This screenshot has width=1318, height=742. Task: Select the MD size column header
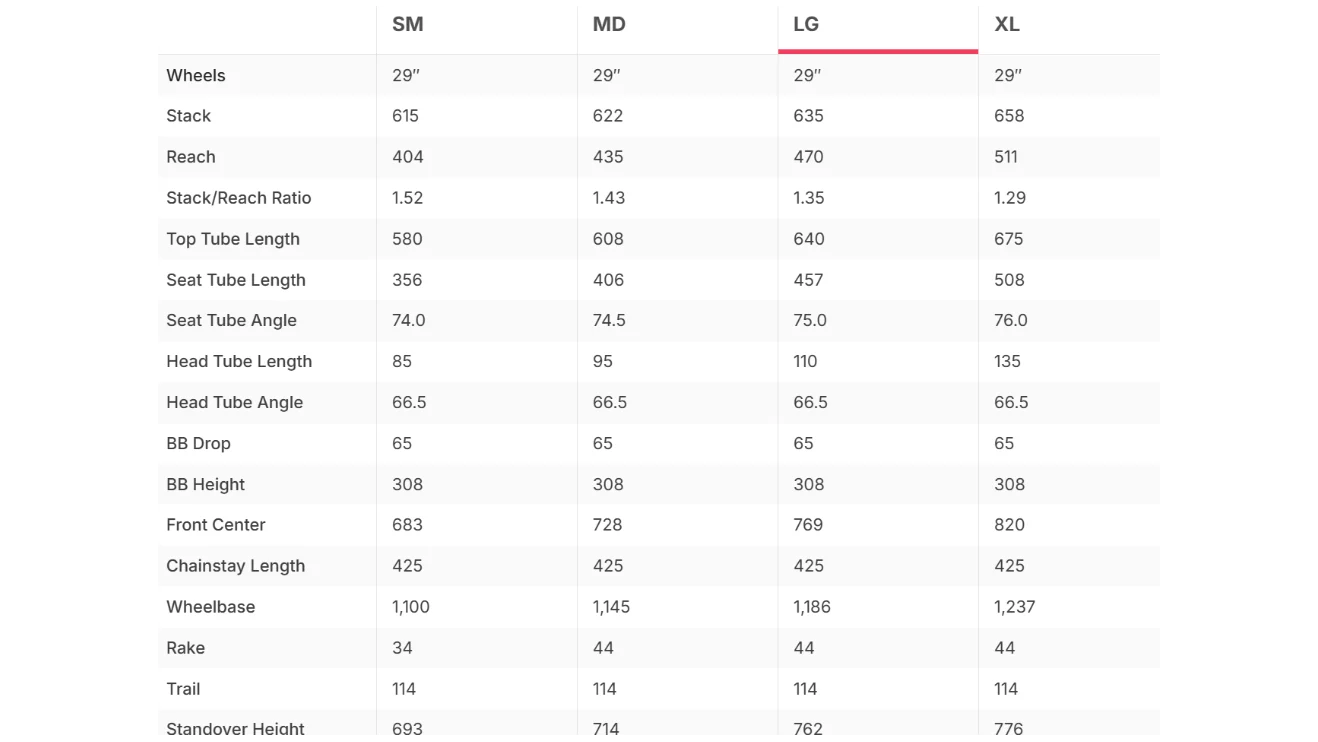click(x=609, y=25)
